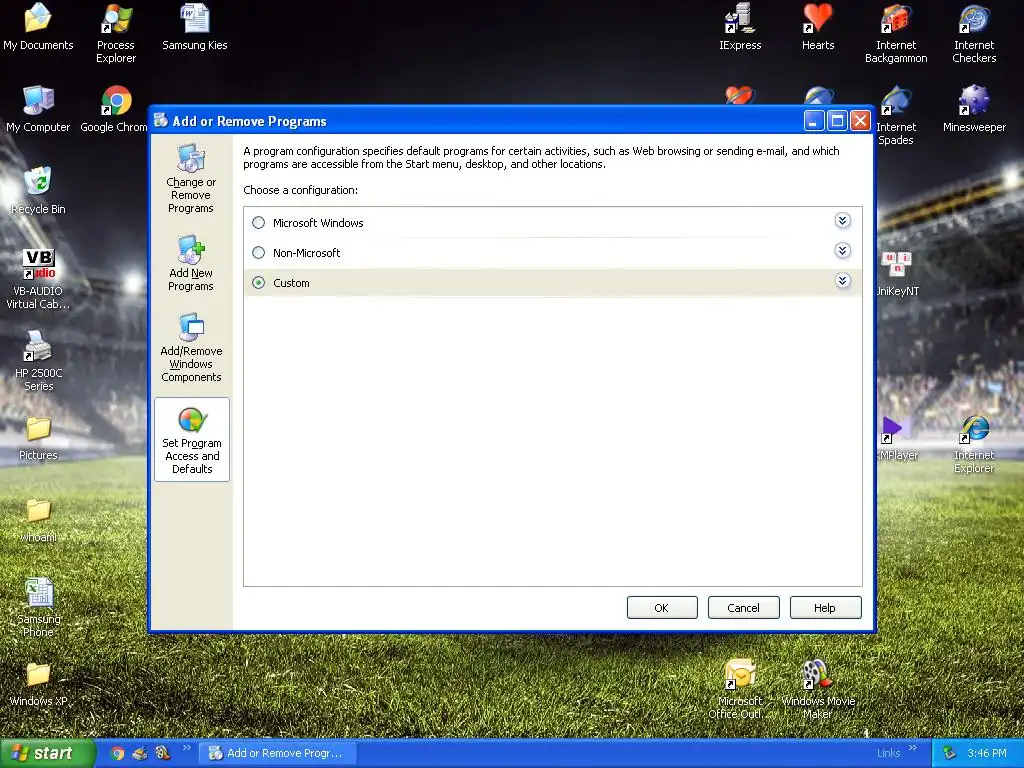The image size is (1024, 768).
Task: Select VB-AUDIO Virtual Cable desktop shortcut
Action: click(x=38, y=279)
